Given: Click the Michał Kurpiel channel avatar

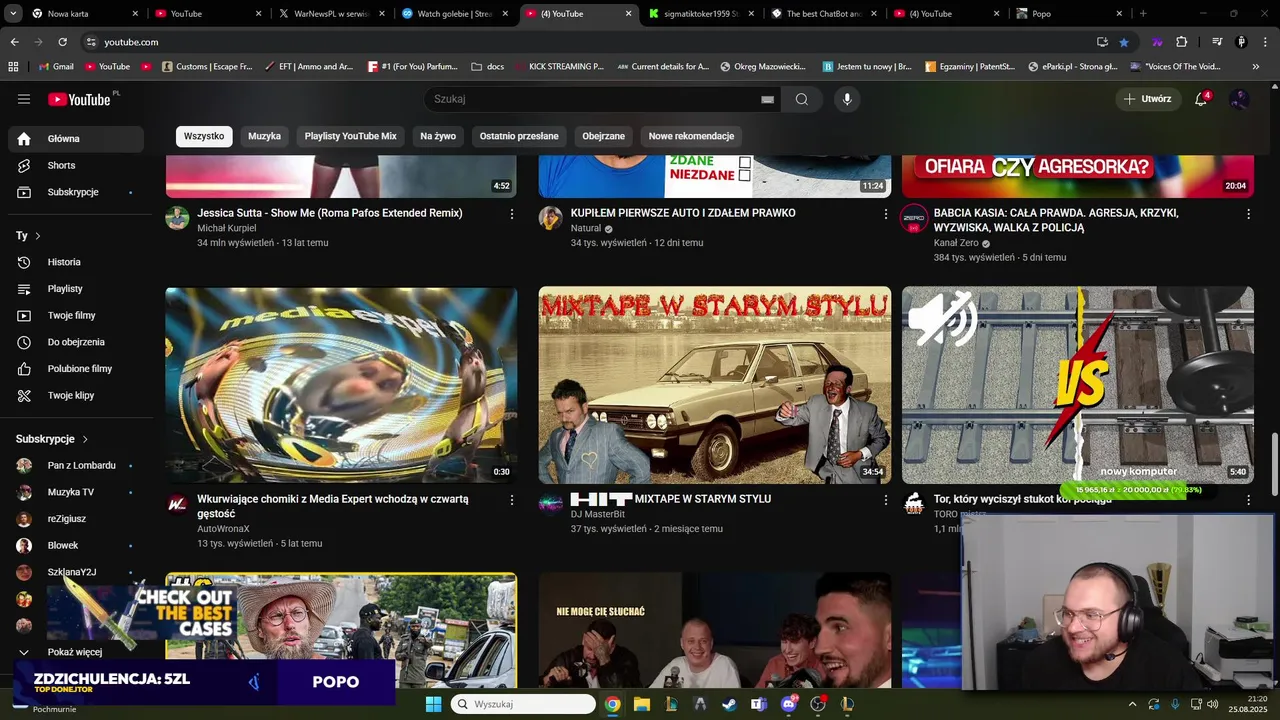Looking at the screenshot, I should pos(177,218).
